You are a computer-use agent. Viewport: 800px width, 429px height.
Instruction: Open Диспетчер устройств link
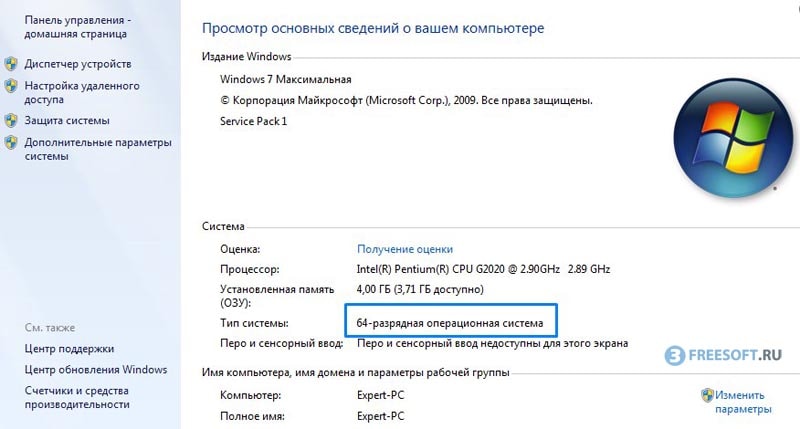[78, 64]
